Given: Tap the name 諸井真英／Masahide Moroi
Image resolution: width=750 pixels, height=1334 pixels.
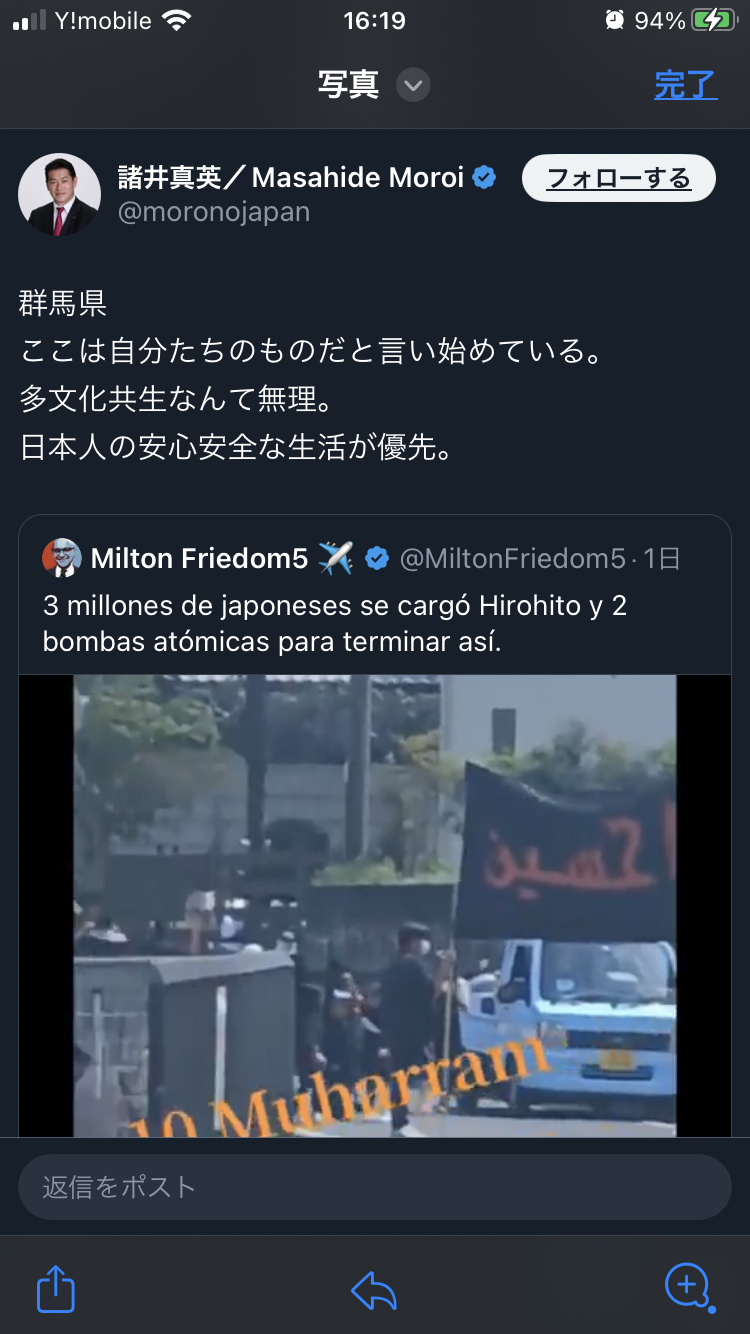Looking at the screenshot, I should [291, 178].
